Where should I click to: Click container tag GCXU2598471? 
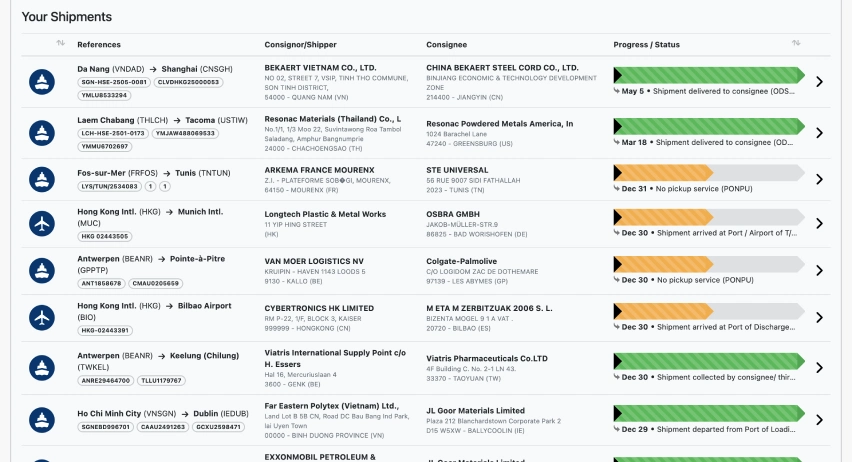coord(218,427)
